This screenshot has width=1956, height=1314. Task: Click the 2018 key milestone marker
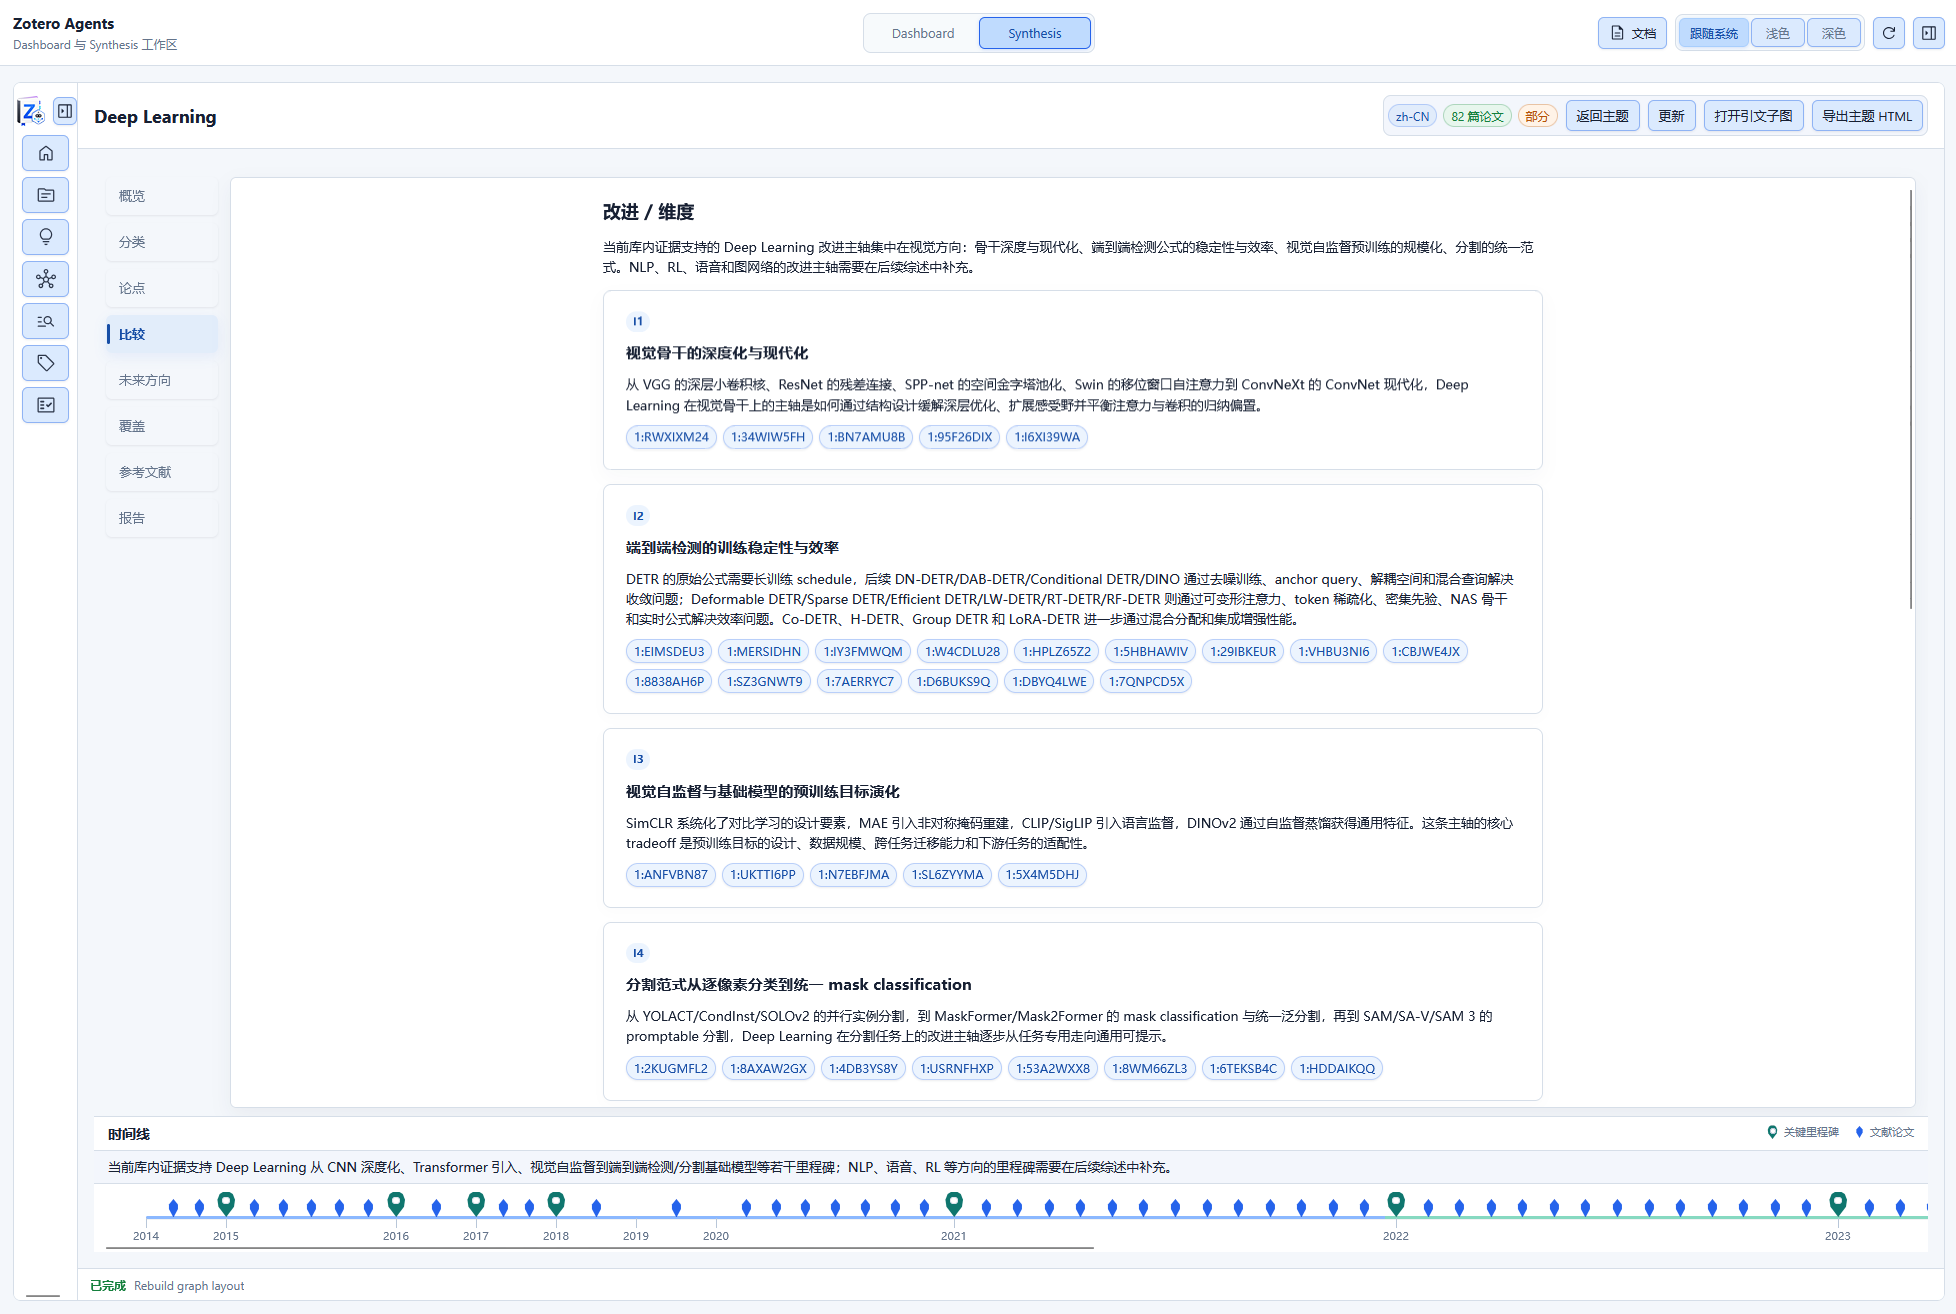(556, 1203)
